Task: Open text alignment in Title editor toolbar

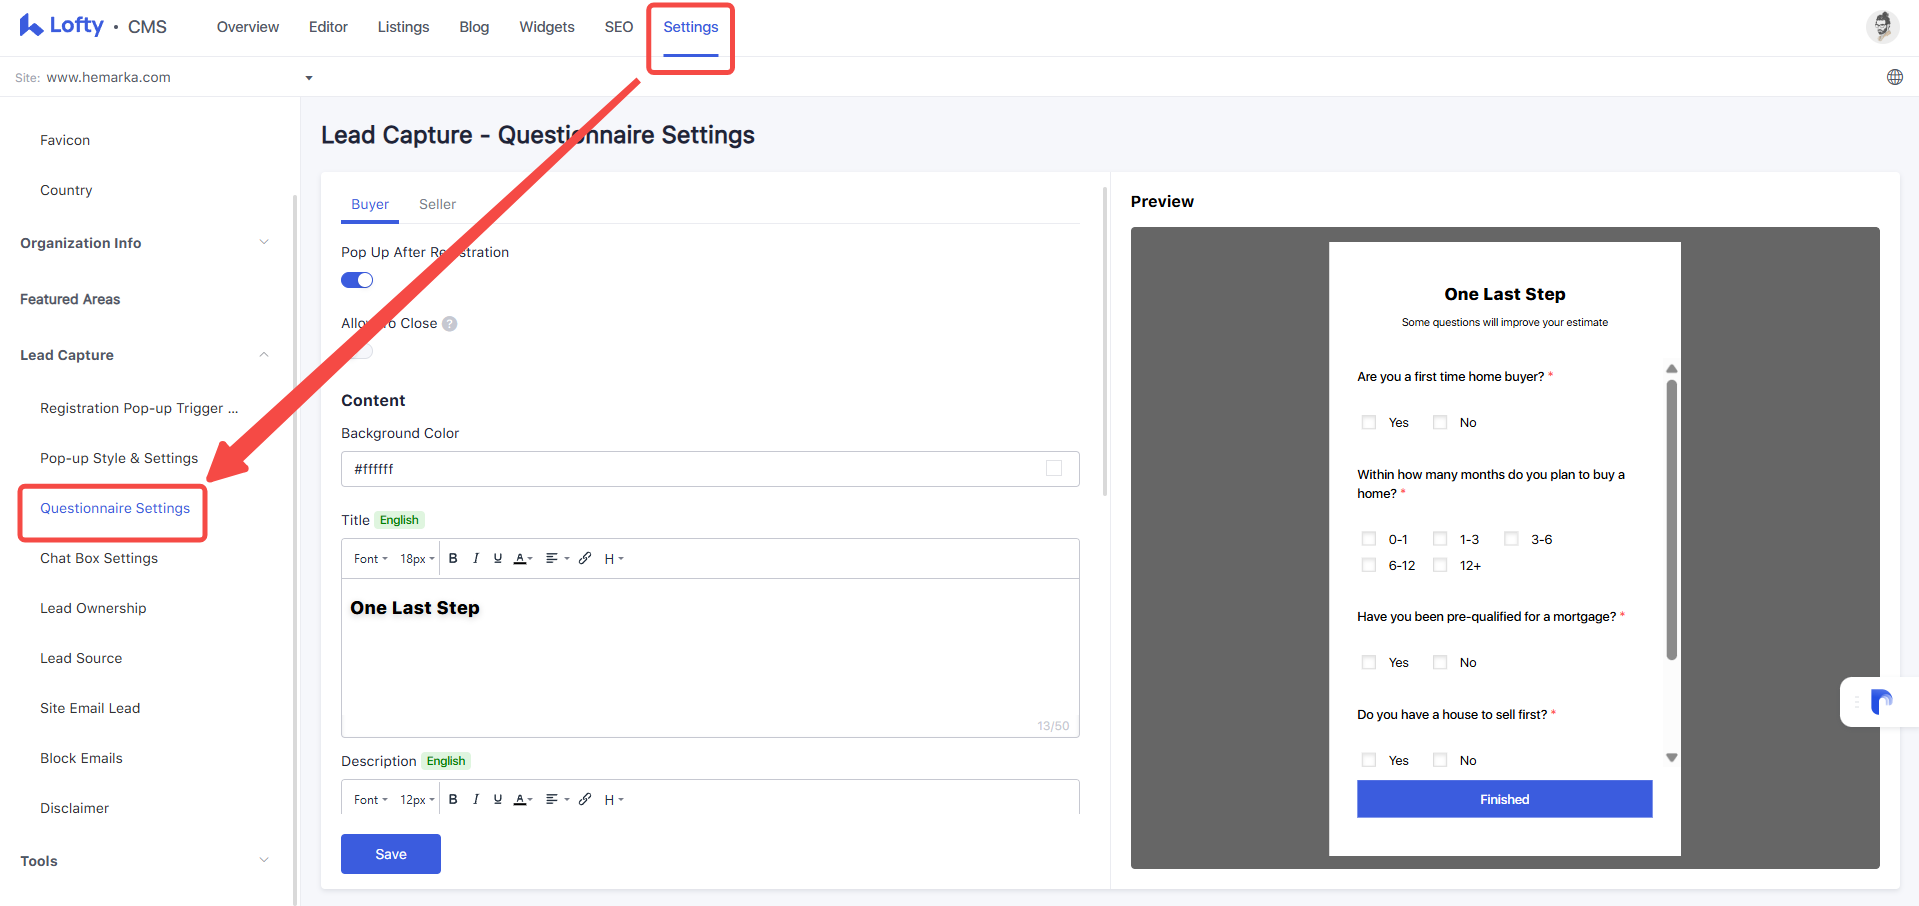Action: [556, 558]
